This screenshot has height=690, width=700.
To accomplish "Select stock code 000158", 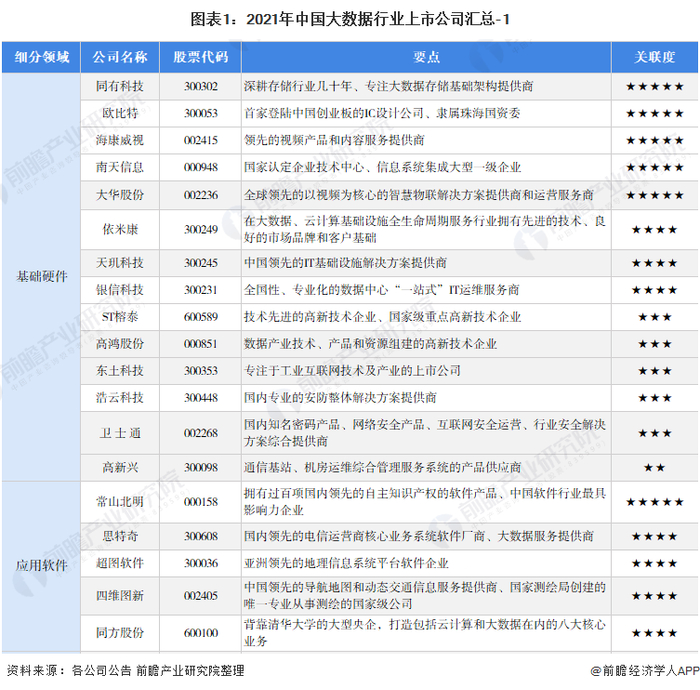I will [200, 502].
